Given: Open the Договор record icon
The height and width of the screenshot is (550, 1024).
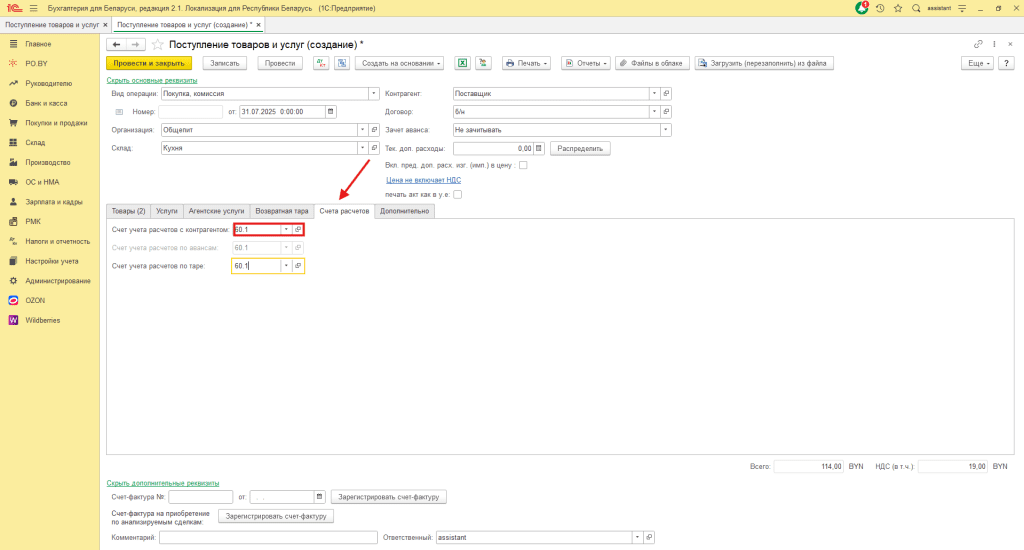Looking at the screenshot, I should coord(666,112).
